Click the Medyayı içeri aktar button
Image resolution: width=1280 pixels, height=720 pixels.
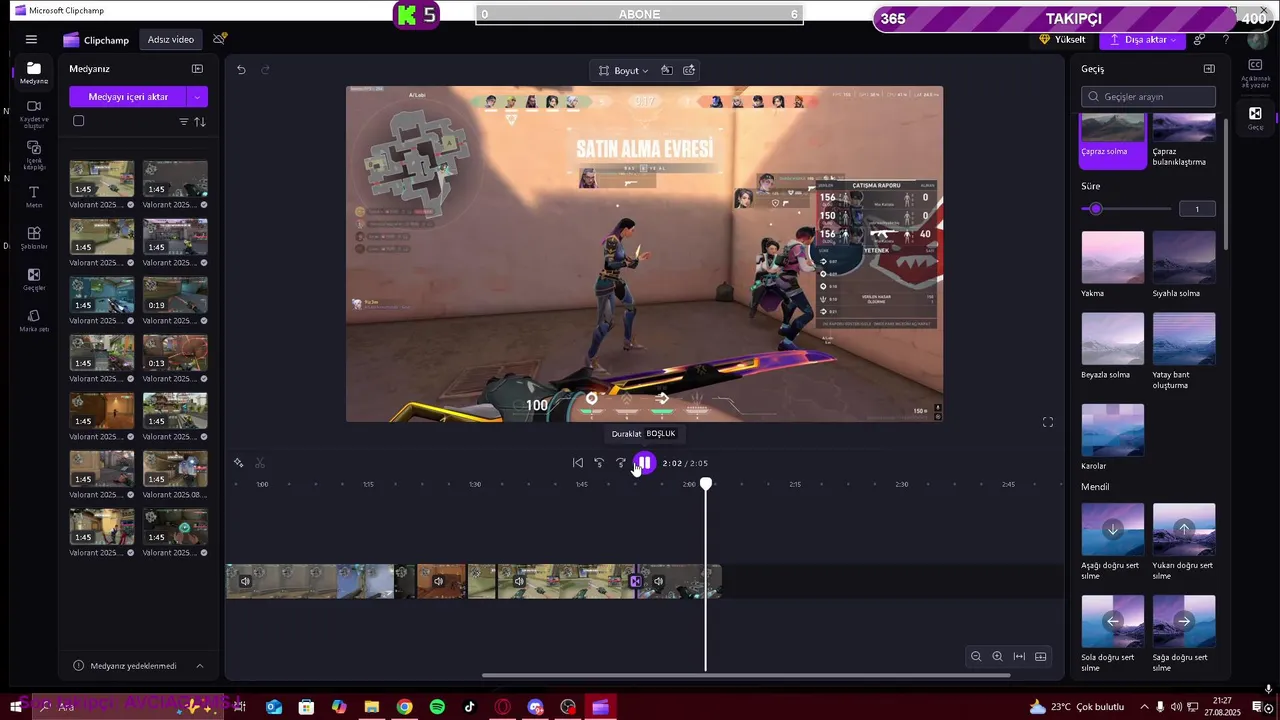tap(128, 97)
